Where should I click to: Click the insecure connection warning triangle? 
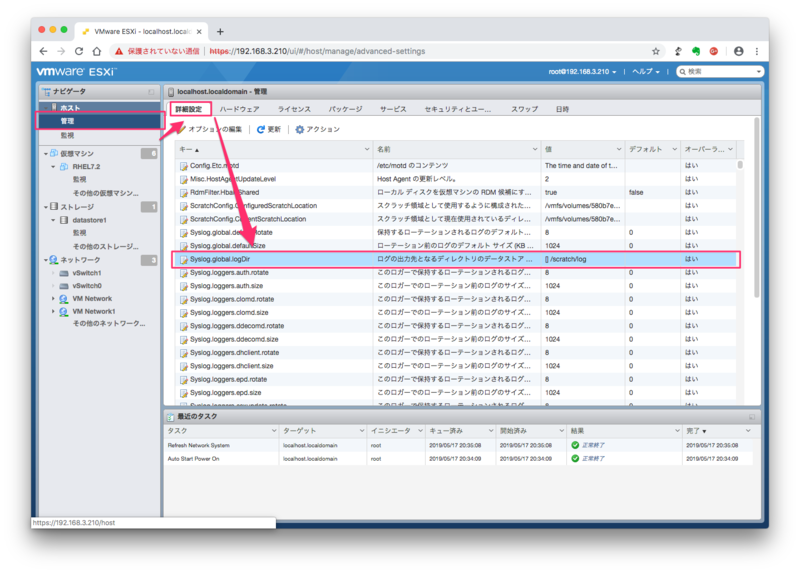pyautogui.click(x=118, y=51)
